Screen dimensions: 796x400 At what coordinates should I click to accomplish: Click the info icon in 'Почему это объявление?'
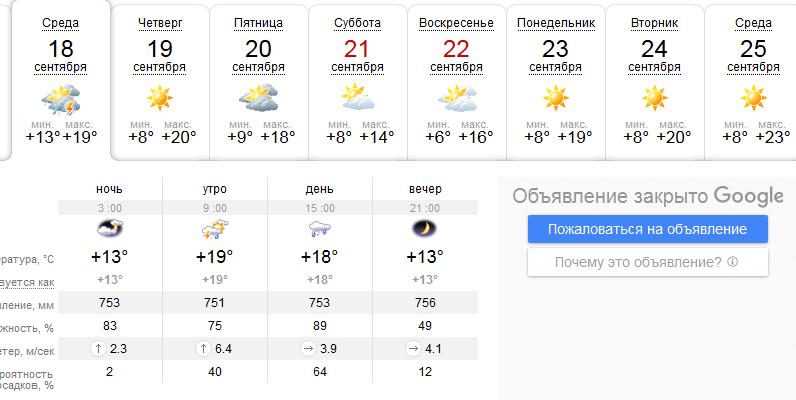pos(732,262)
